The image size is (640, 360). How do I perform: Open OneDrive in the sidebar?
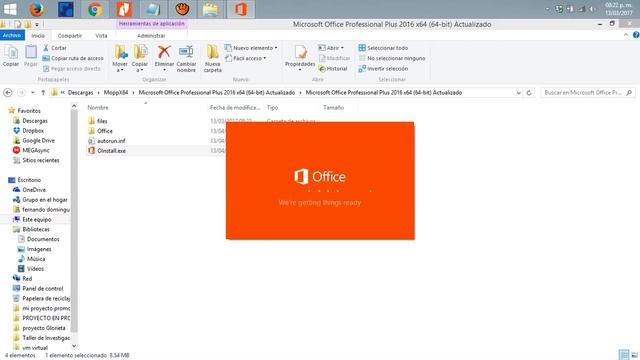34,190
